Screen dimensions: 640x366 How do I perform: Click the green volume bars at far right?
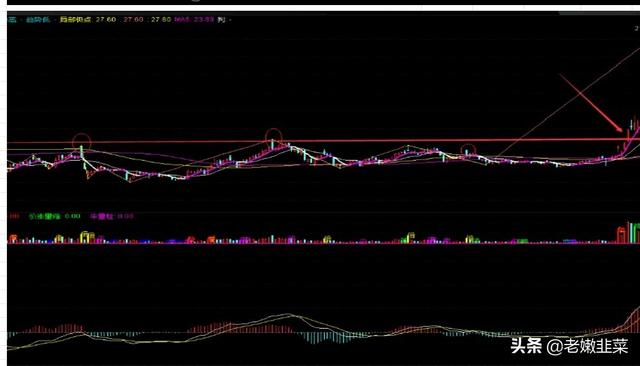pyautogui.click(x=634, y=233)
